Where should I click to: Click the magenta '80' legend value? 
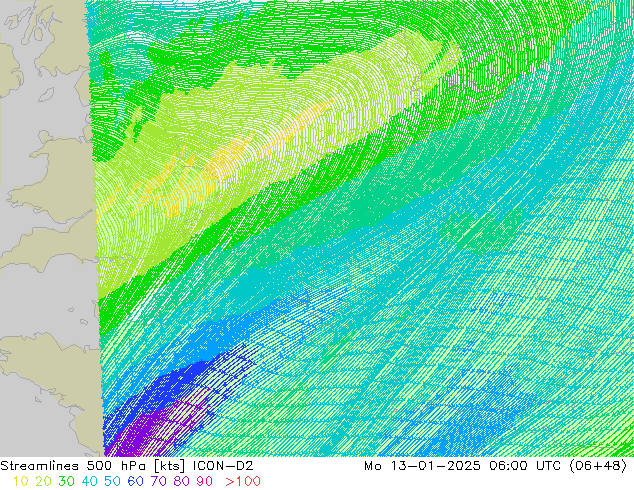tap(182, 481)
